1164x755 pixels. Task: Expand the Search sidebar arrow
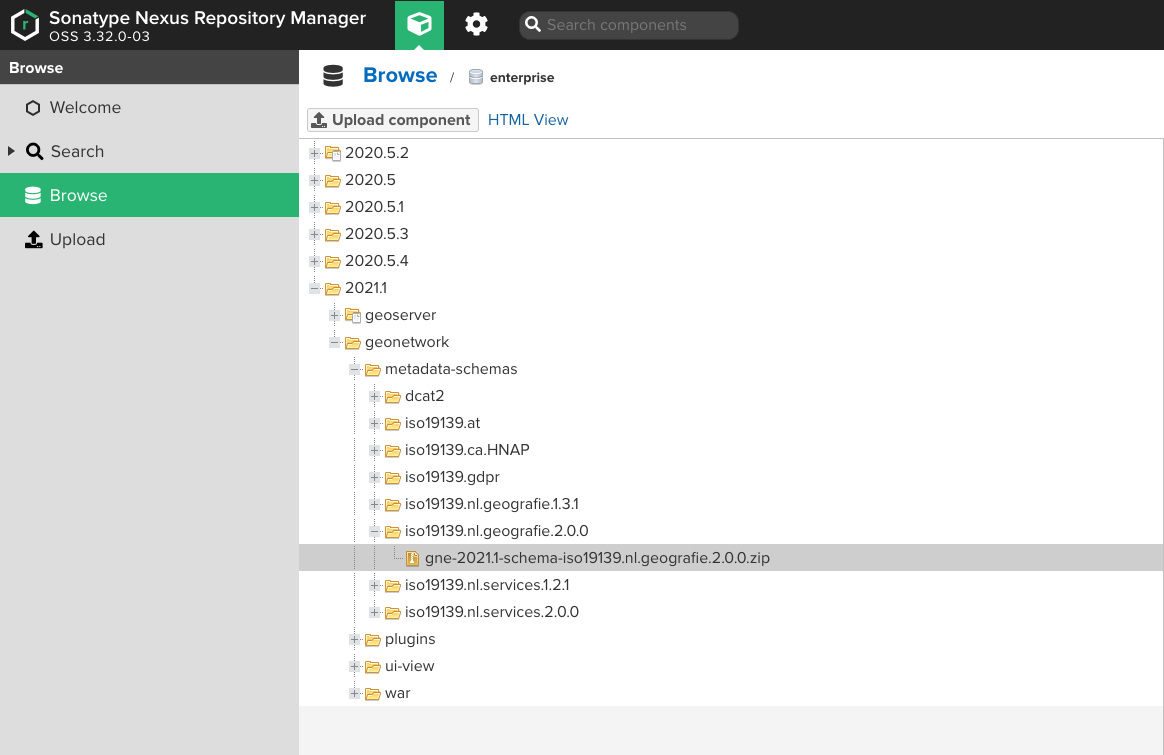coord(11,151)
